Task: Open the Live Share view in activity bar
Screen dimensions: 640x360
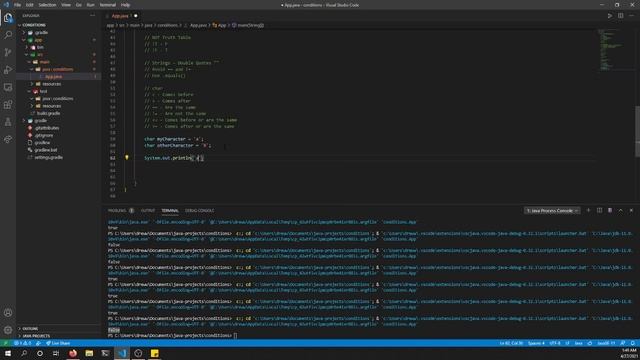Action: coord(8,139)
